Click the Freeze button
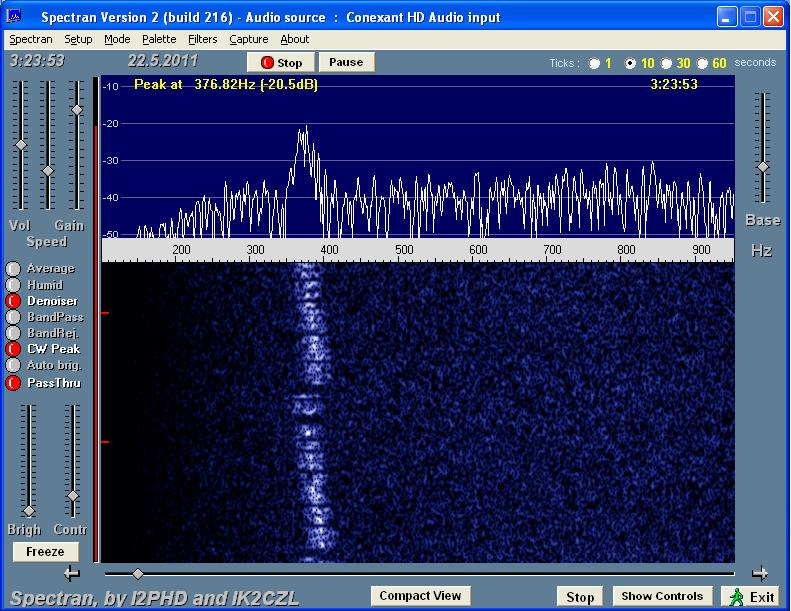Image resolution: width=791 pixels, height=611 pixels. point(45,551)
